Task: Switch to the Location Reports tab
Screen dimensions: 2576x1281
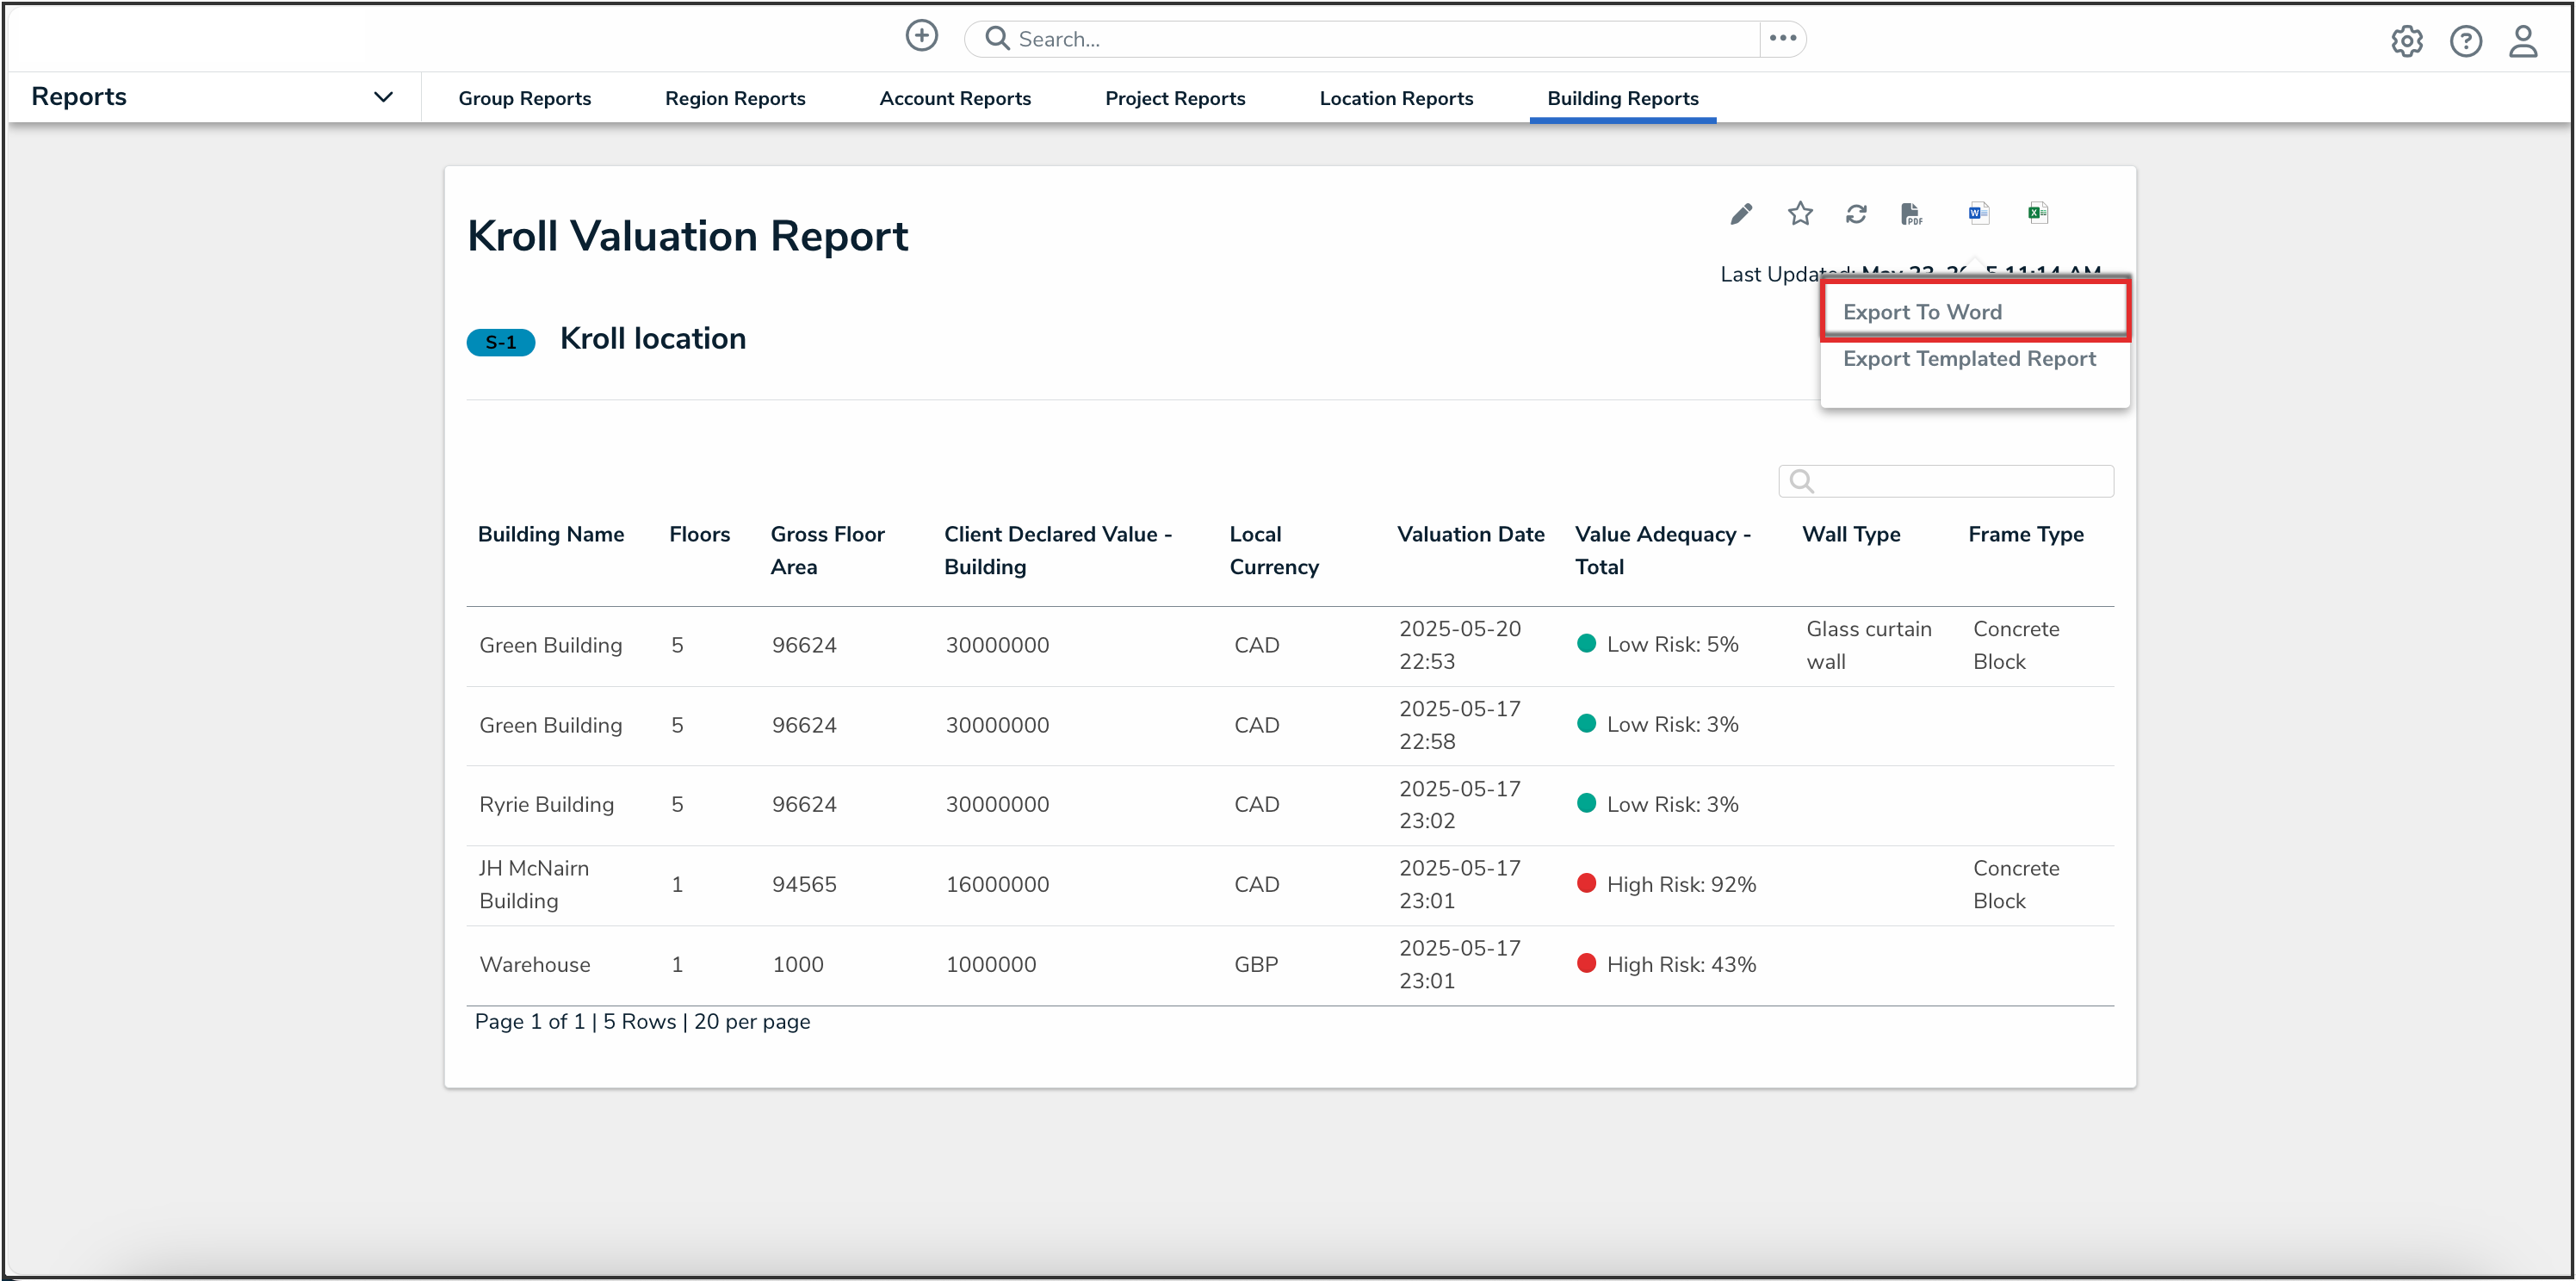Action: click(x=1396, y=98)
